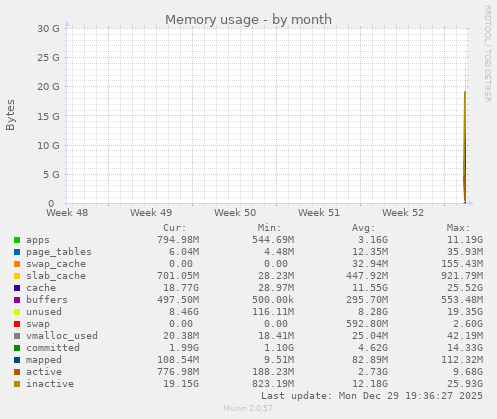Click the committed dark-green legend swatch
Screen dimensions: 497x419
(x=17, y=348)
